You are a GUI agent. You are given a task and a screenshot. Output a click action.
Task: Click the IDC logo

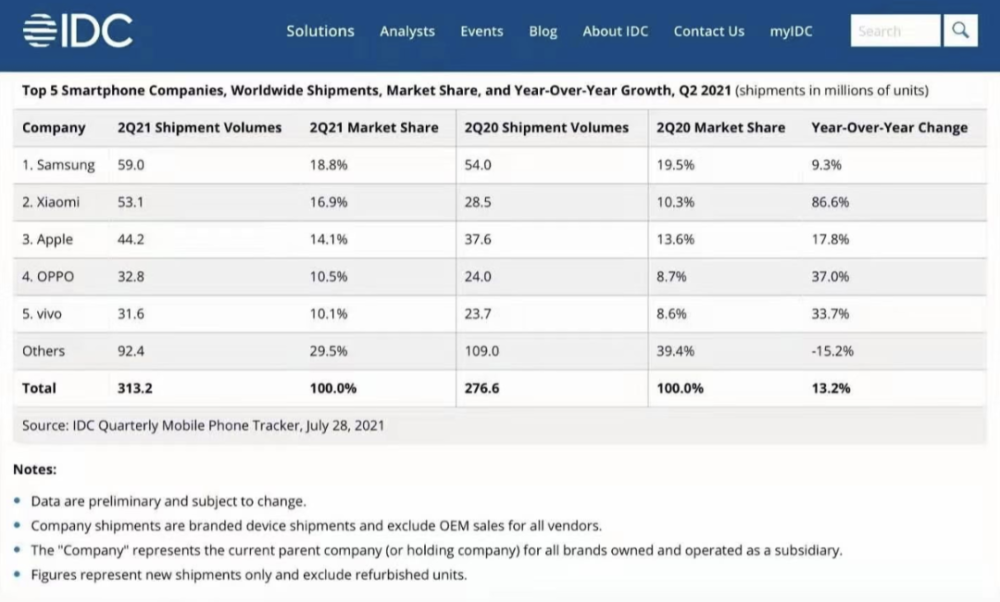coord(78,31)
